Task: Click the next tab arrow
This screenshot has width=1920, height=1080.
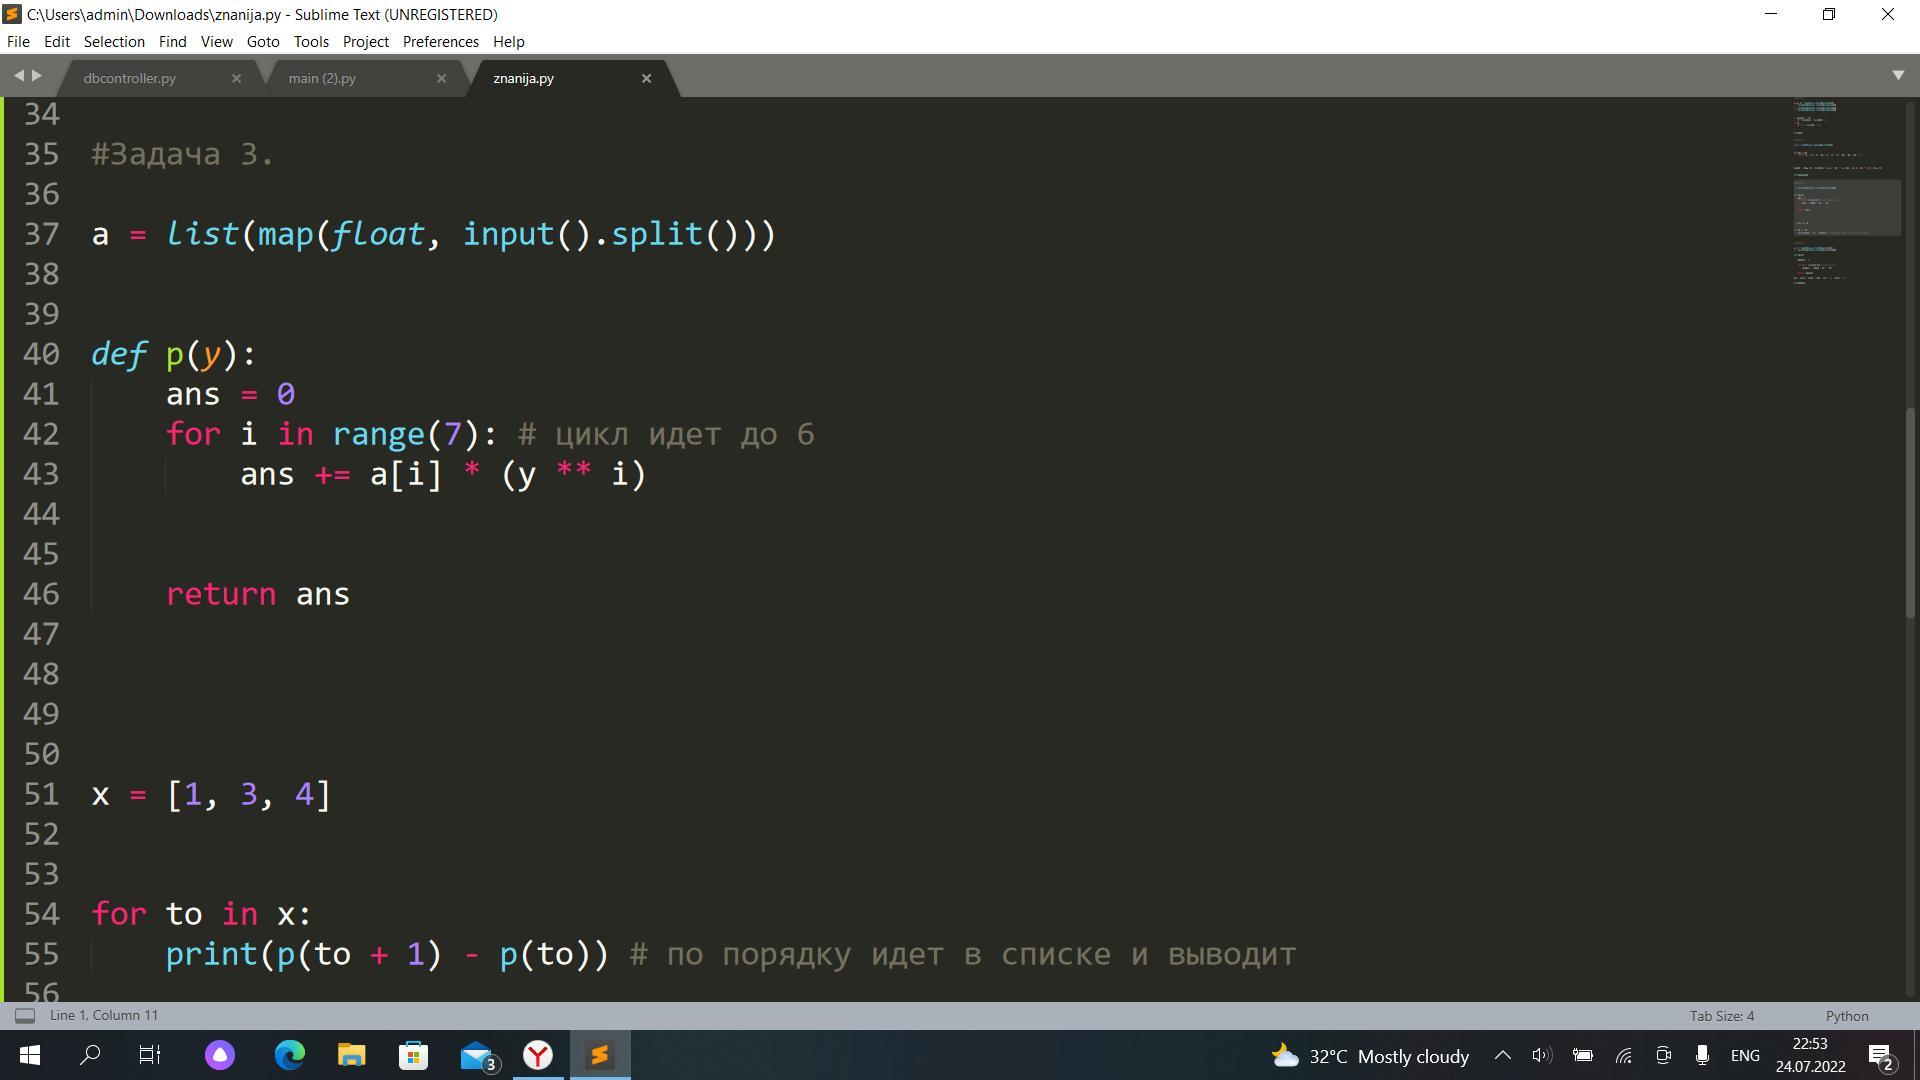Action: pyautogui.click(x=37, y=76)
